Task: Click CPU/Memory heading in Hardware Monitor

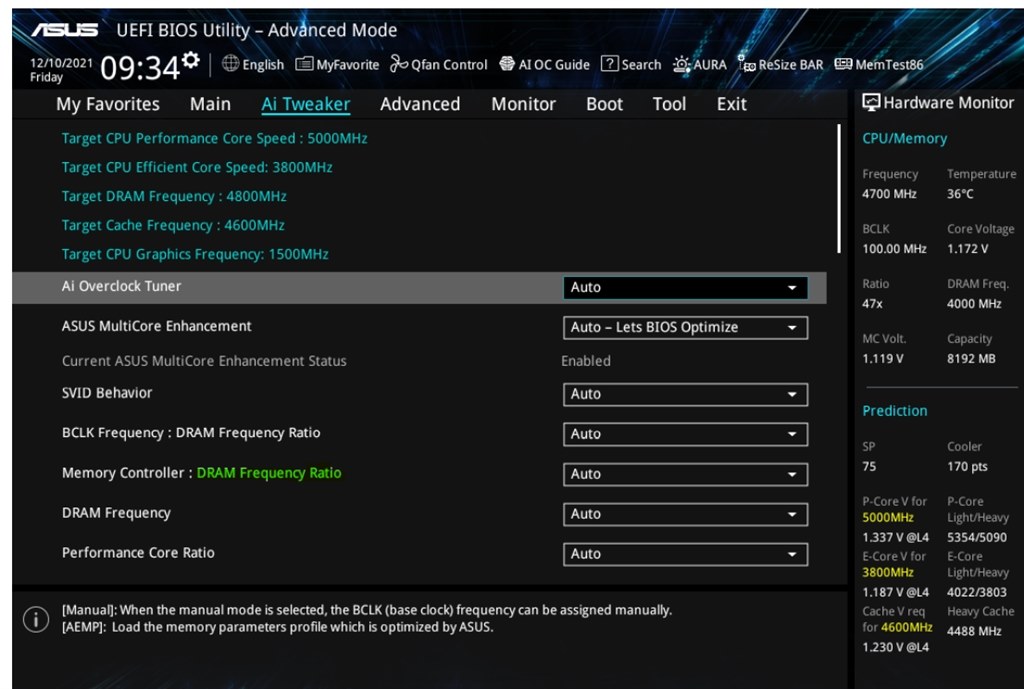Action: [904, 138]
